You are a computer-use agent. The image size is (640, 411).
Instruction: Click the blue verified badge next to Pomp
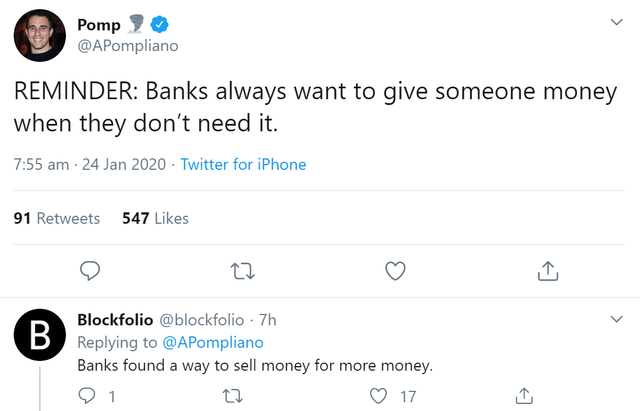(159, 24)
